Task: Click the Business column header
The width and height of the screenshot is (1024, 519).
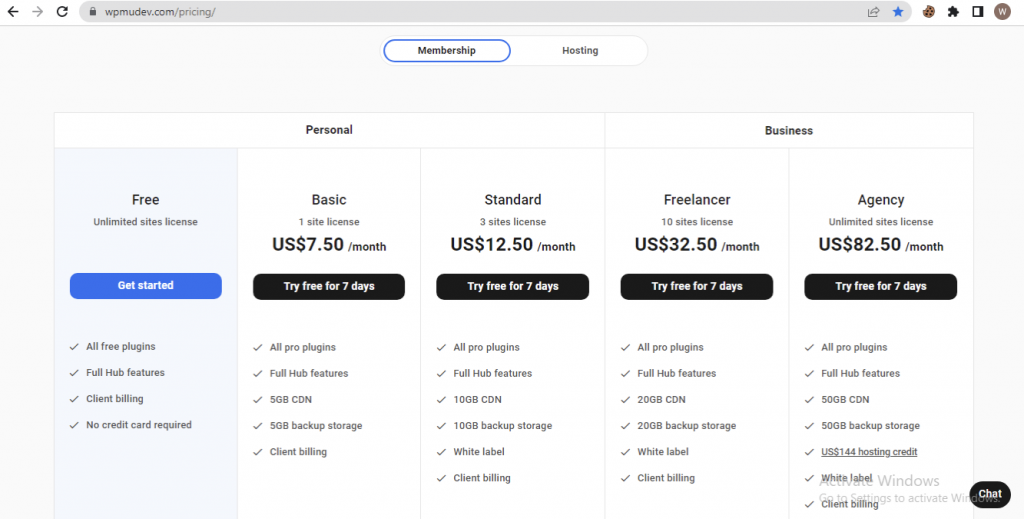Action: point(789,131)
